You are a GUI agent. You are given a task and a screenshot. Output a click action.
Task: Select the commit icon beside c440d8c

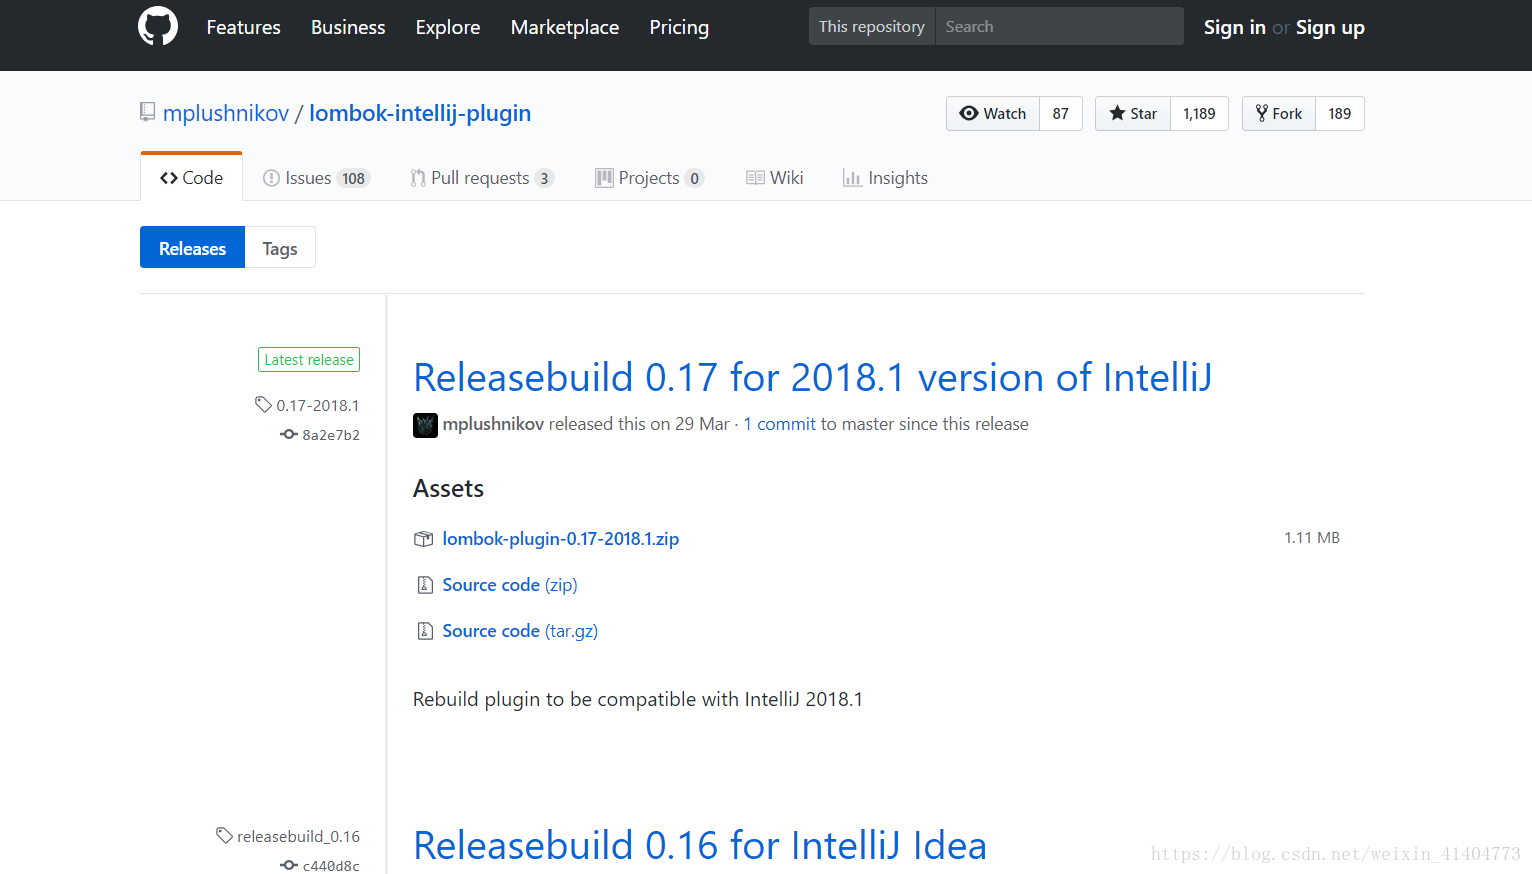click(x=289, y=865)
